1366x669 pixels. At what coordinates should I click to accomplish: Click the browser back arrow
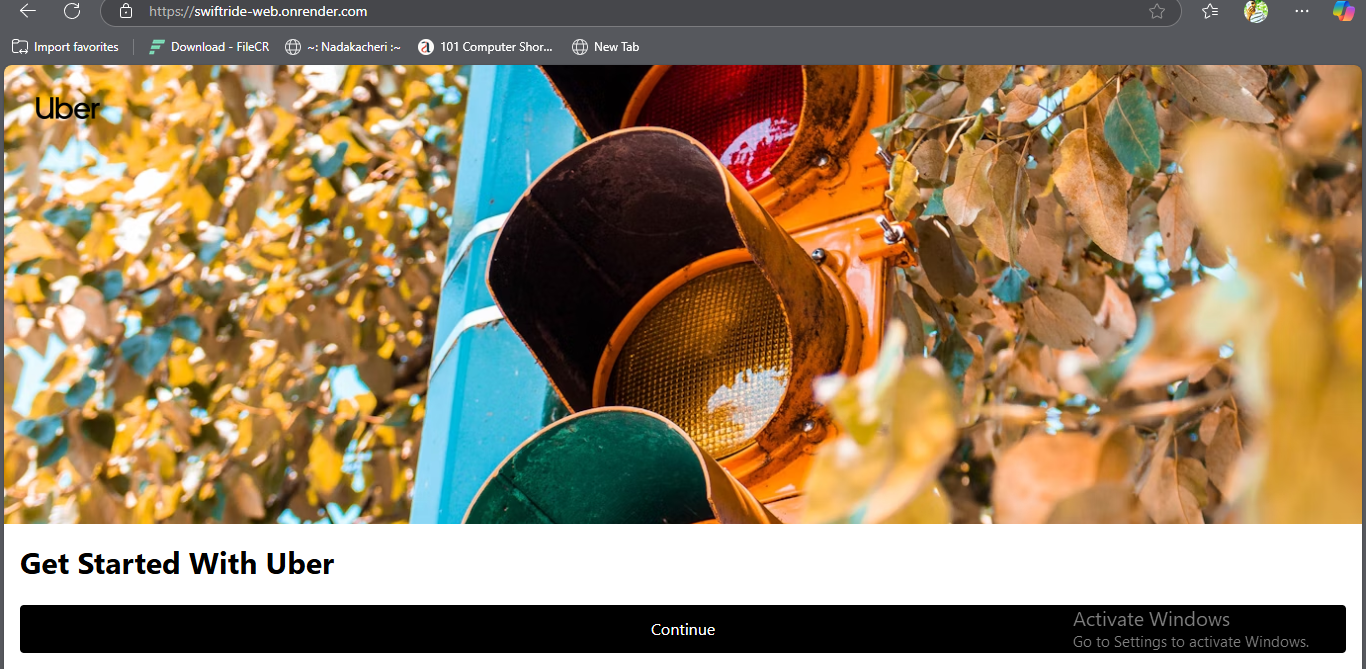tap(28, 11)
